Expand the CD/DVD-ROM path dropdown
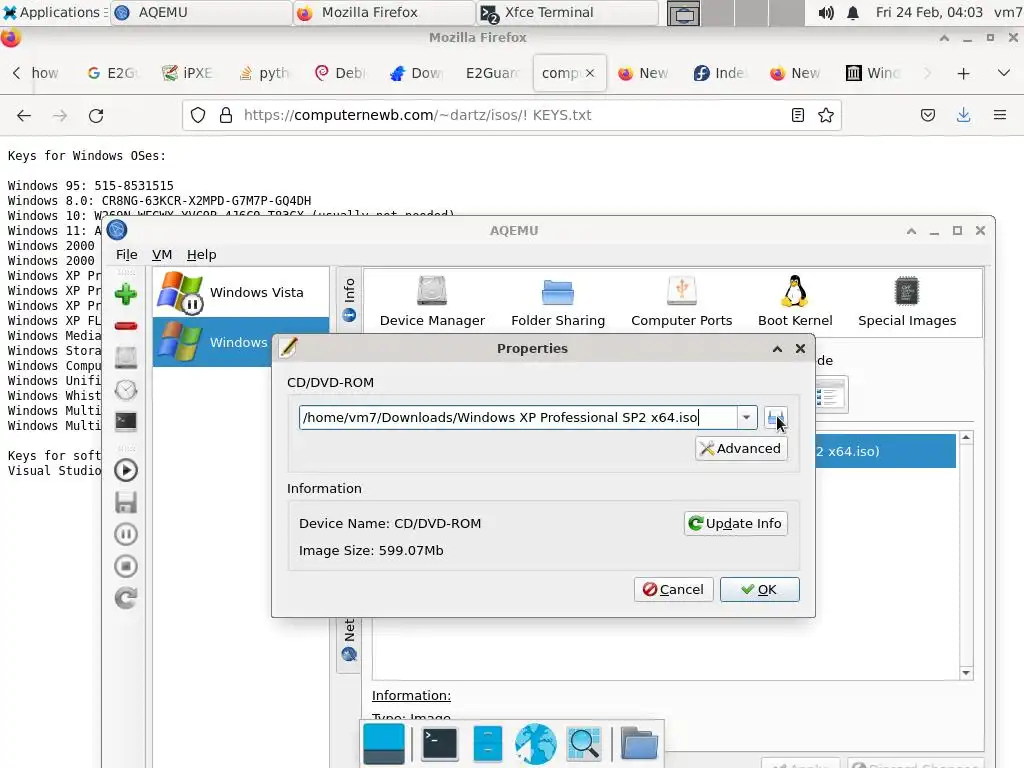Viewport: 1024px width, 768px height. pyautogui.click(x=746, y=417)
